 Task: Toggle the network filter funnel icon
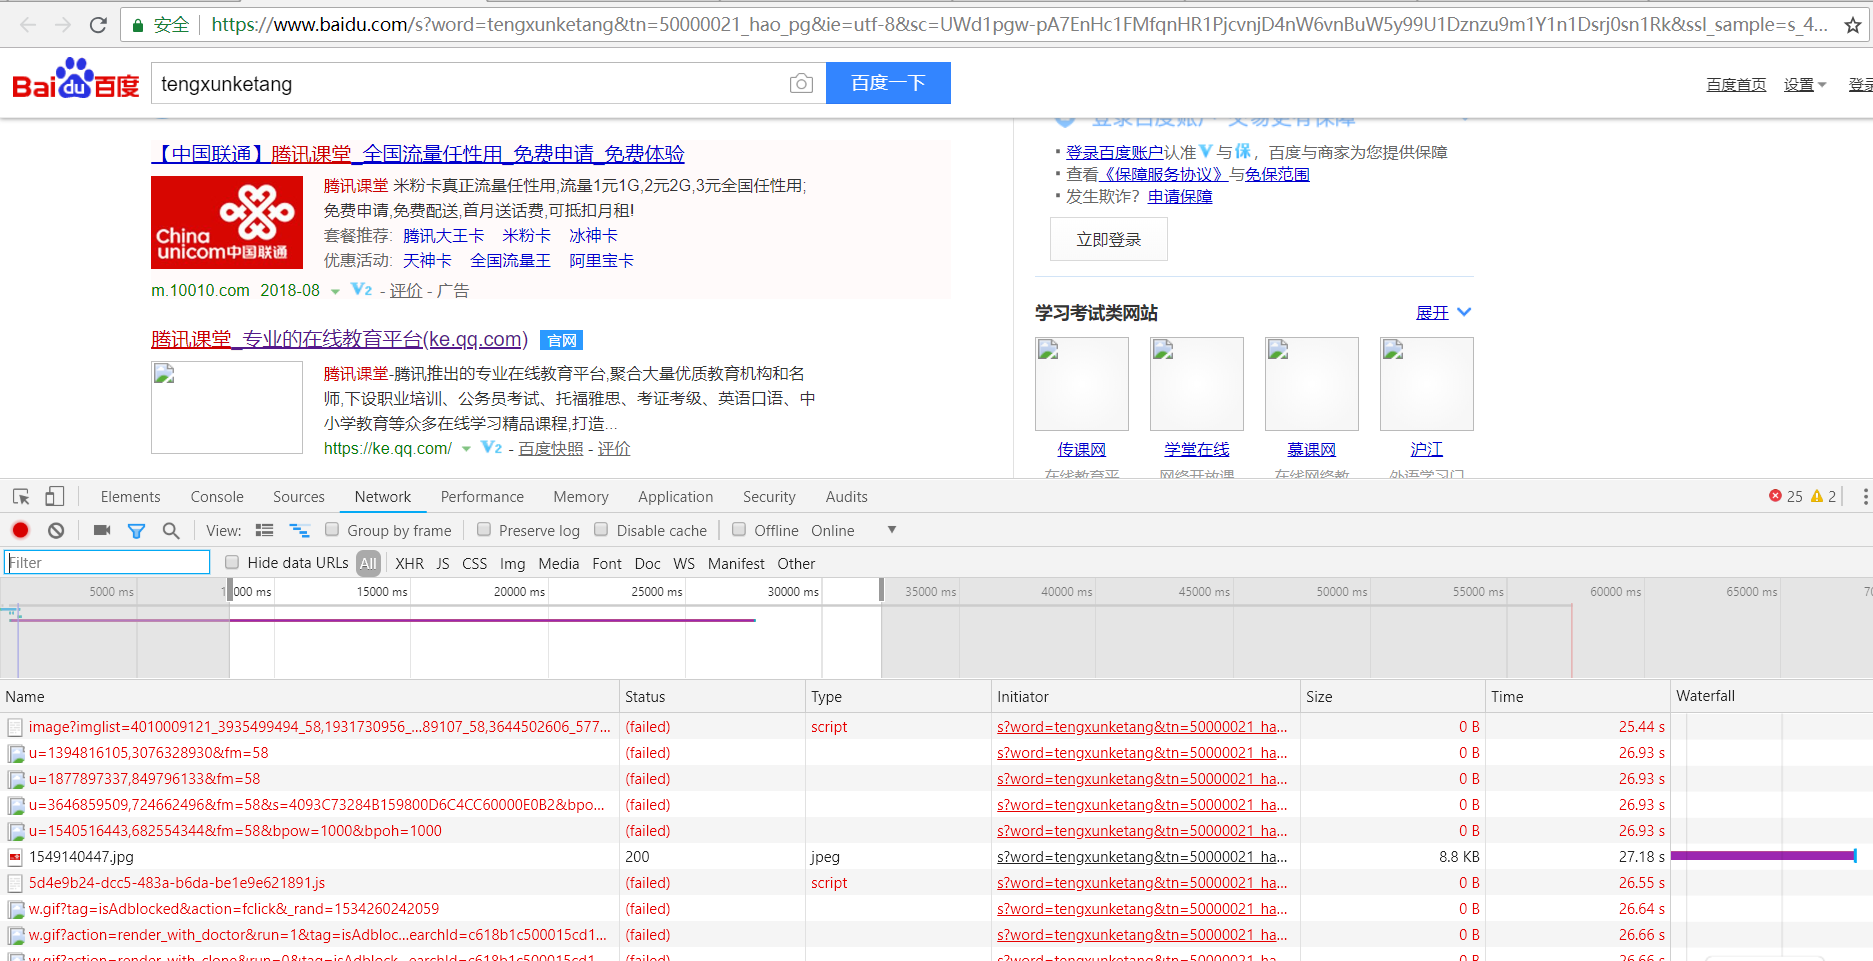click(137, 531)
